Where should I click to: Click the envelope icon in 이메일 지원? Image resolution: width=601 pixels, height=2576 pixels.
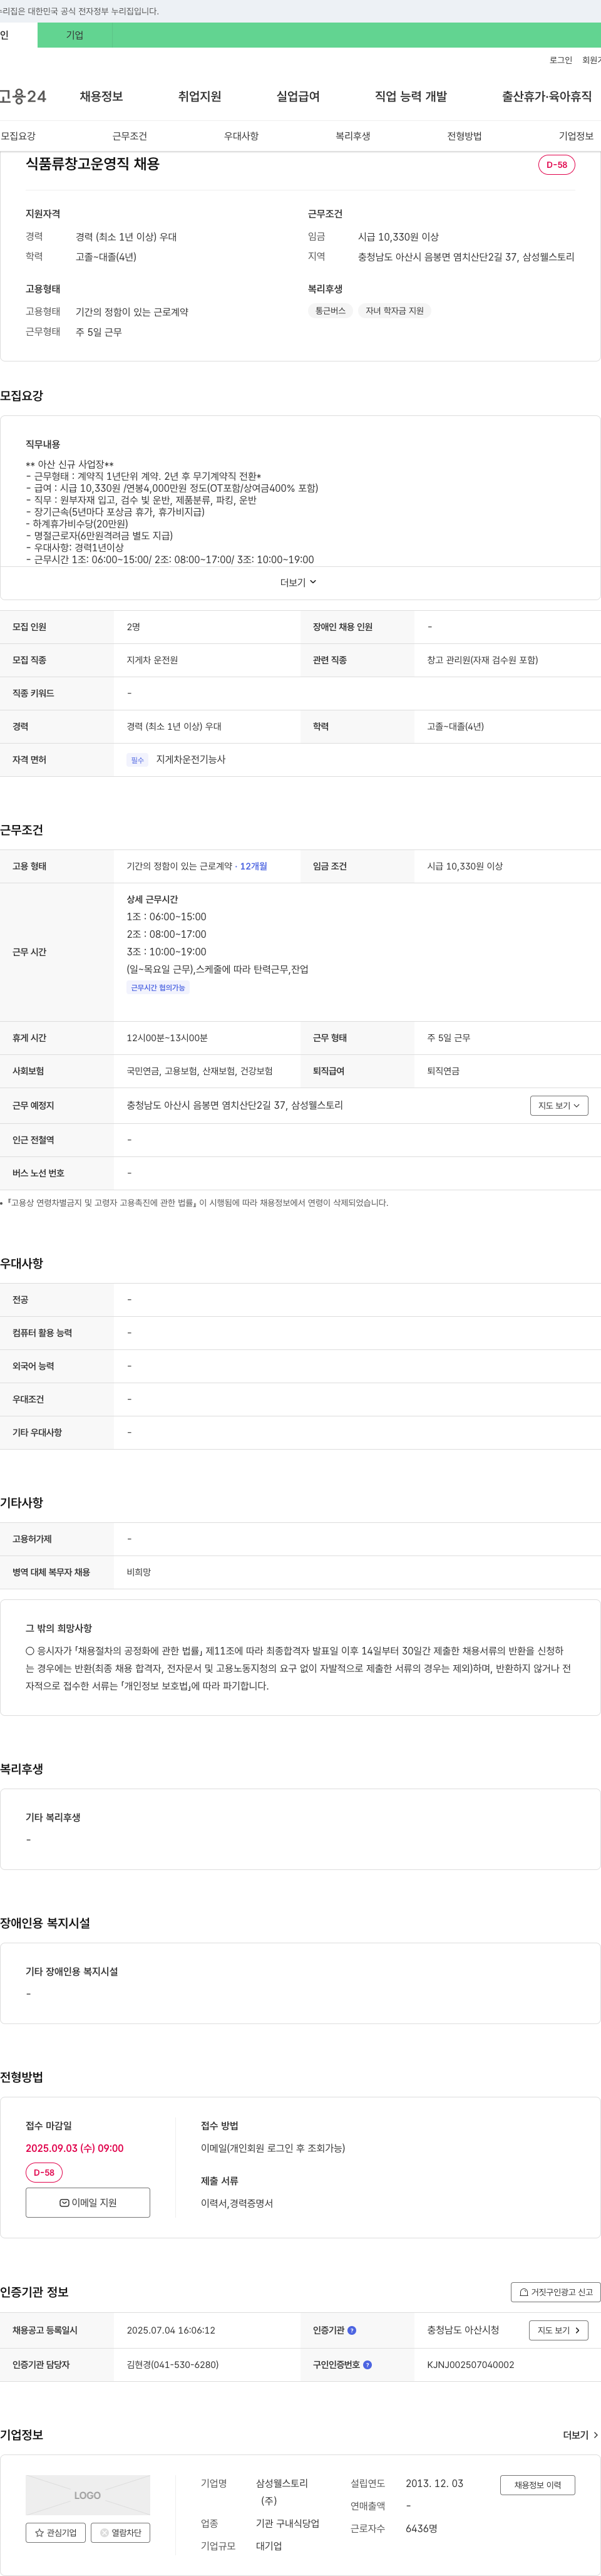click(64, 2203)
